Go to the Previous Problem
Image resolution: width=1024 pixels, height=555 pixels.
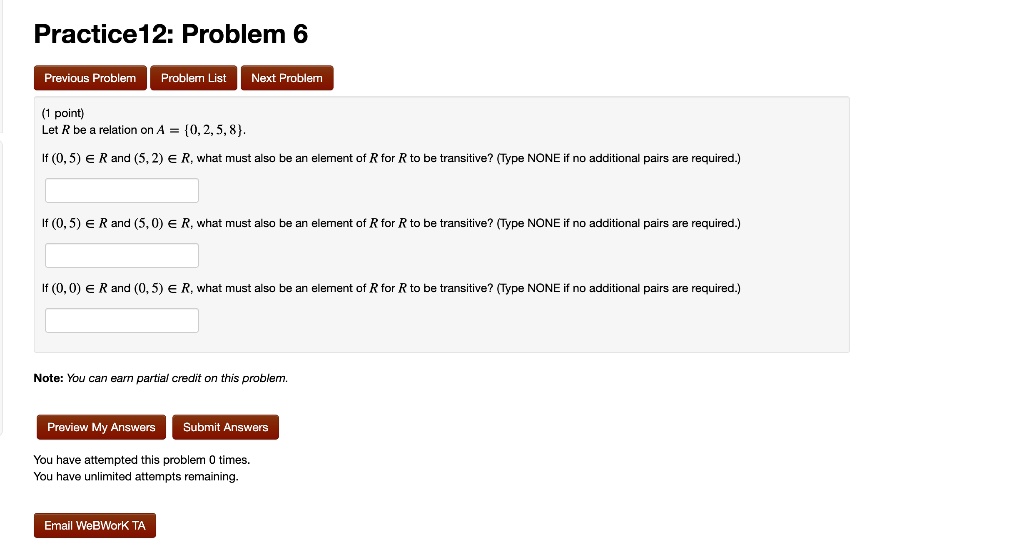[90, 78]
